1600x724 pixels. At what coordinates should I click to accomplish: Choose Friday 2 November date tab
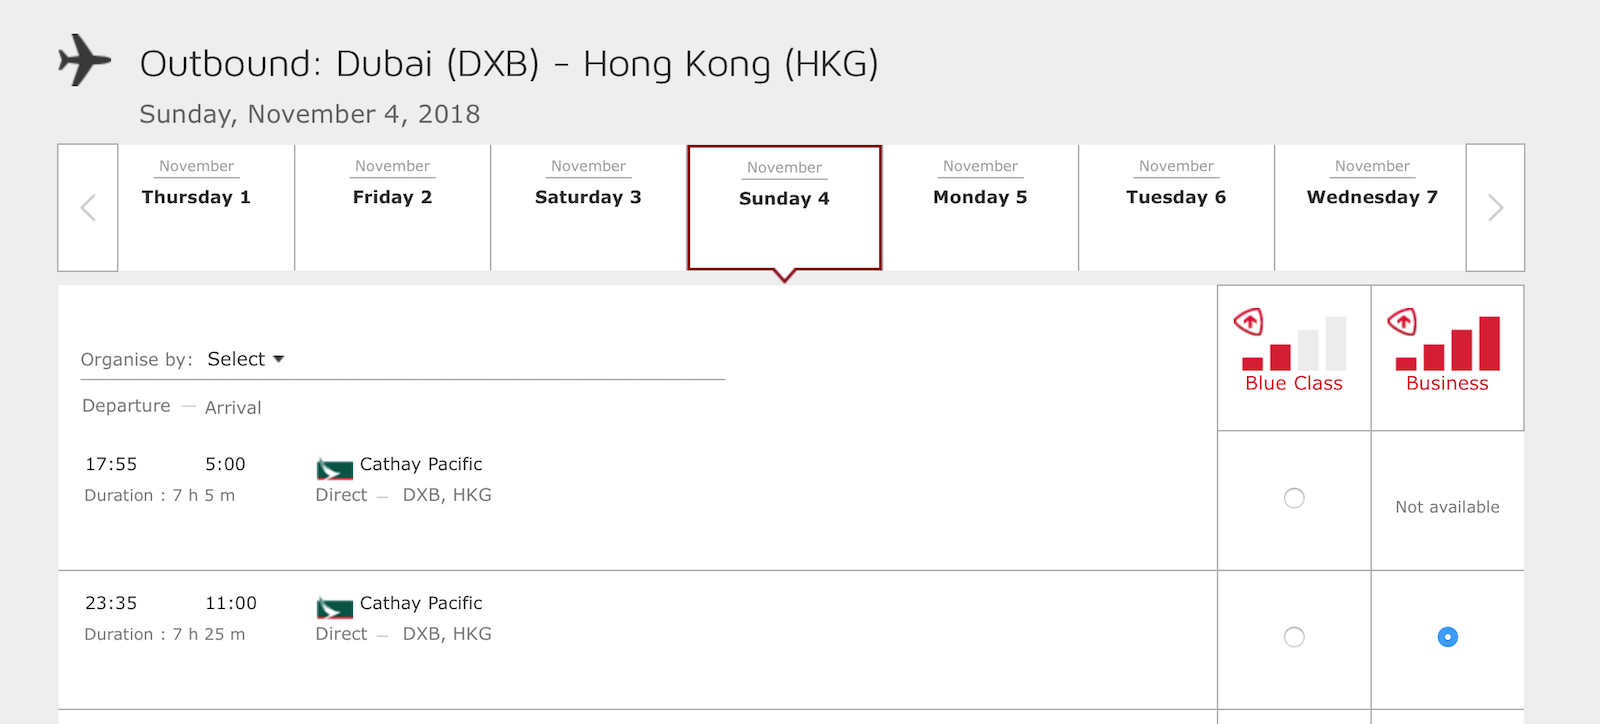[392, 208]
